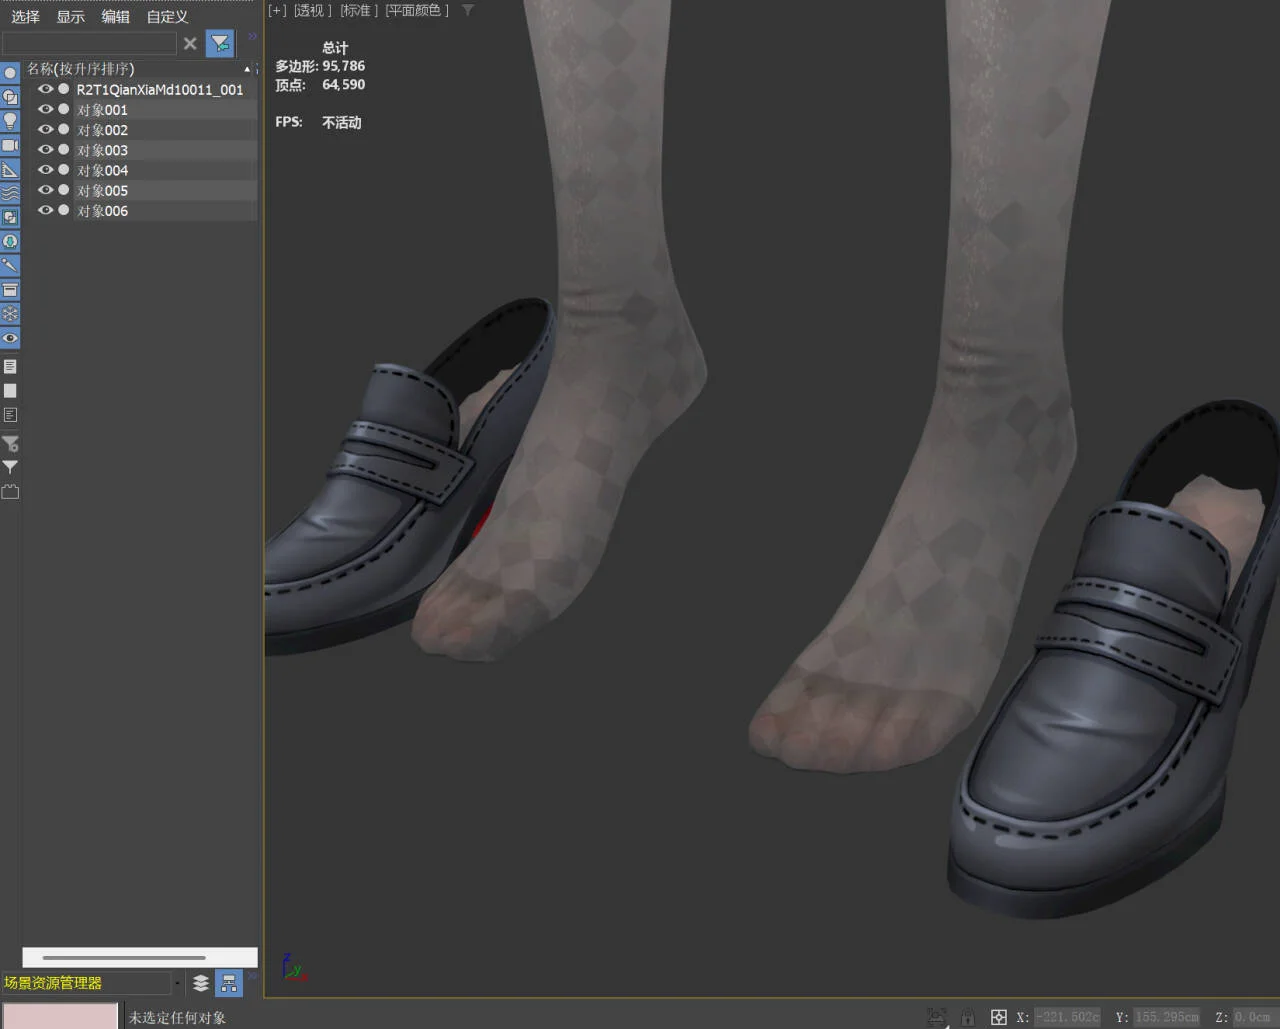
Task: Toggle the display cameras filter icon
Action: [x=10, y=145]
